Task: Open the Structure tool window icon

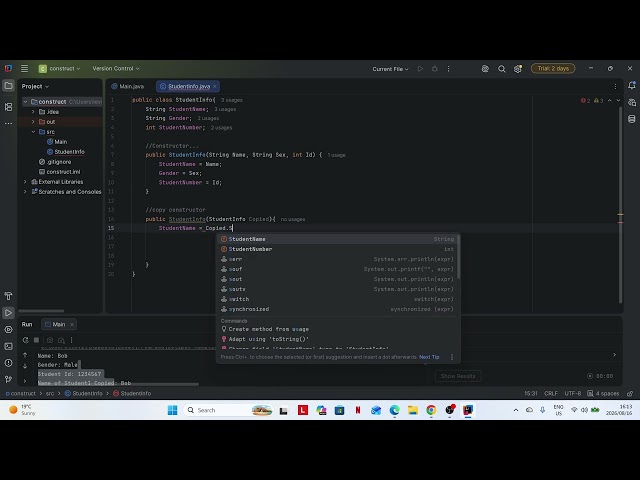Action: coord(8,107)
